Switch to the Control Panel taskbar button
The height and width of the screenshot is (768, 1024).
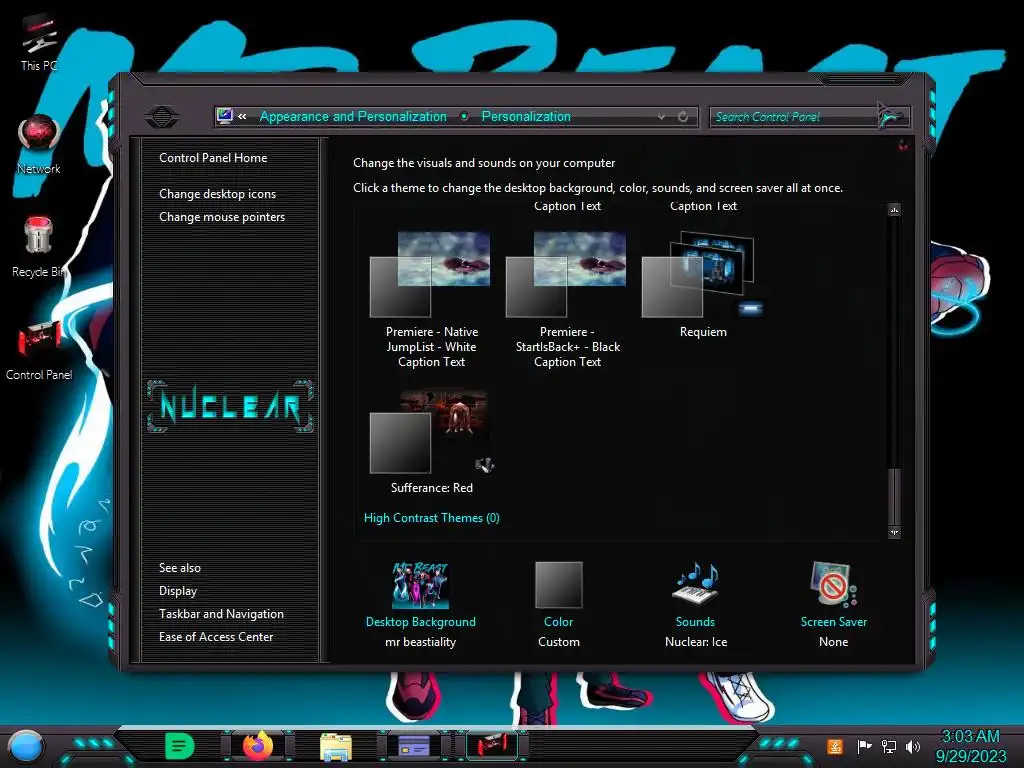[x=492, y=745]
